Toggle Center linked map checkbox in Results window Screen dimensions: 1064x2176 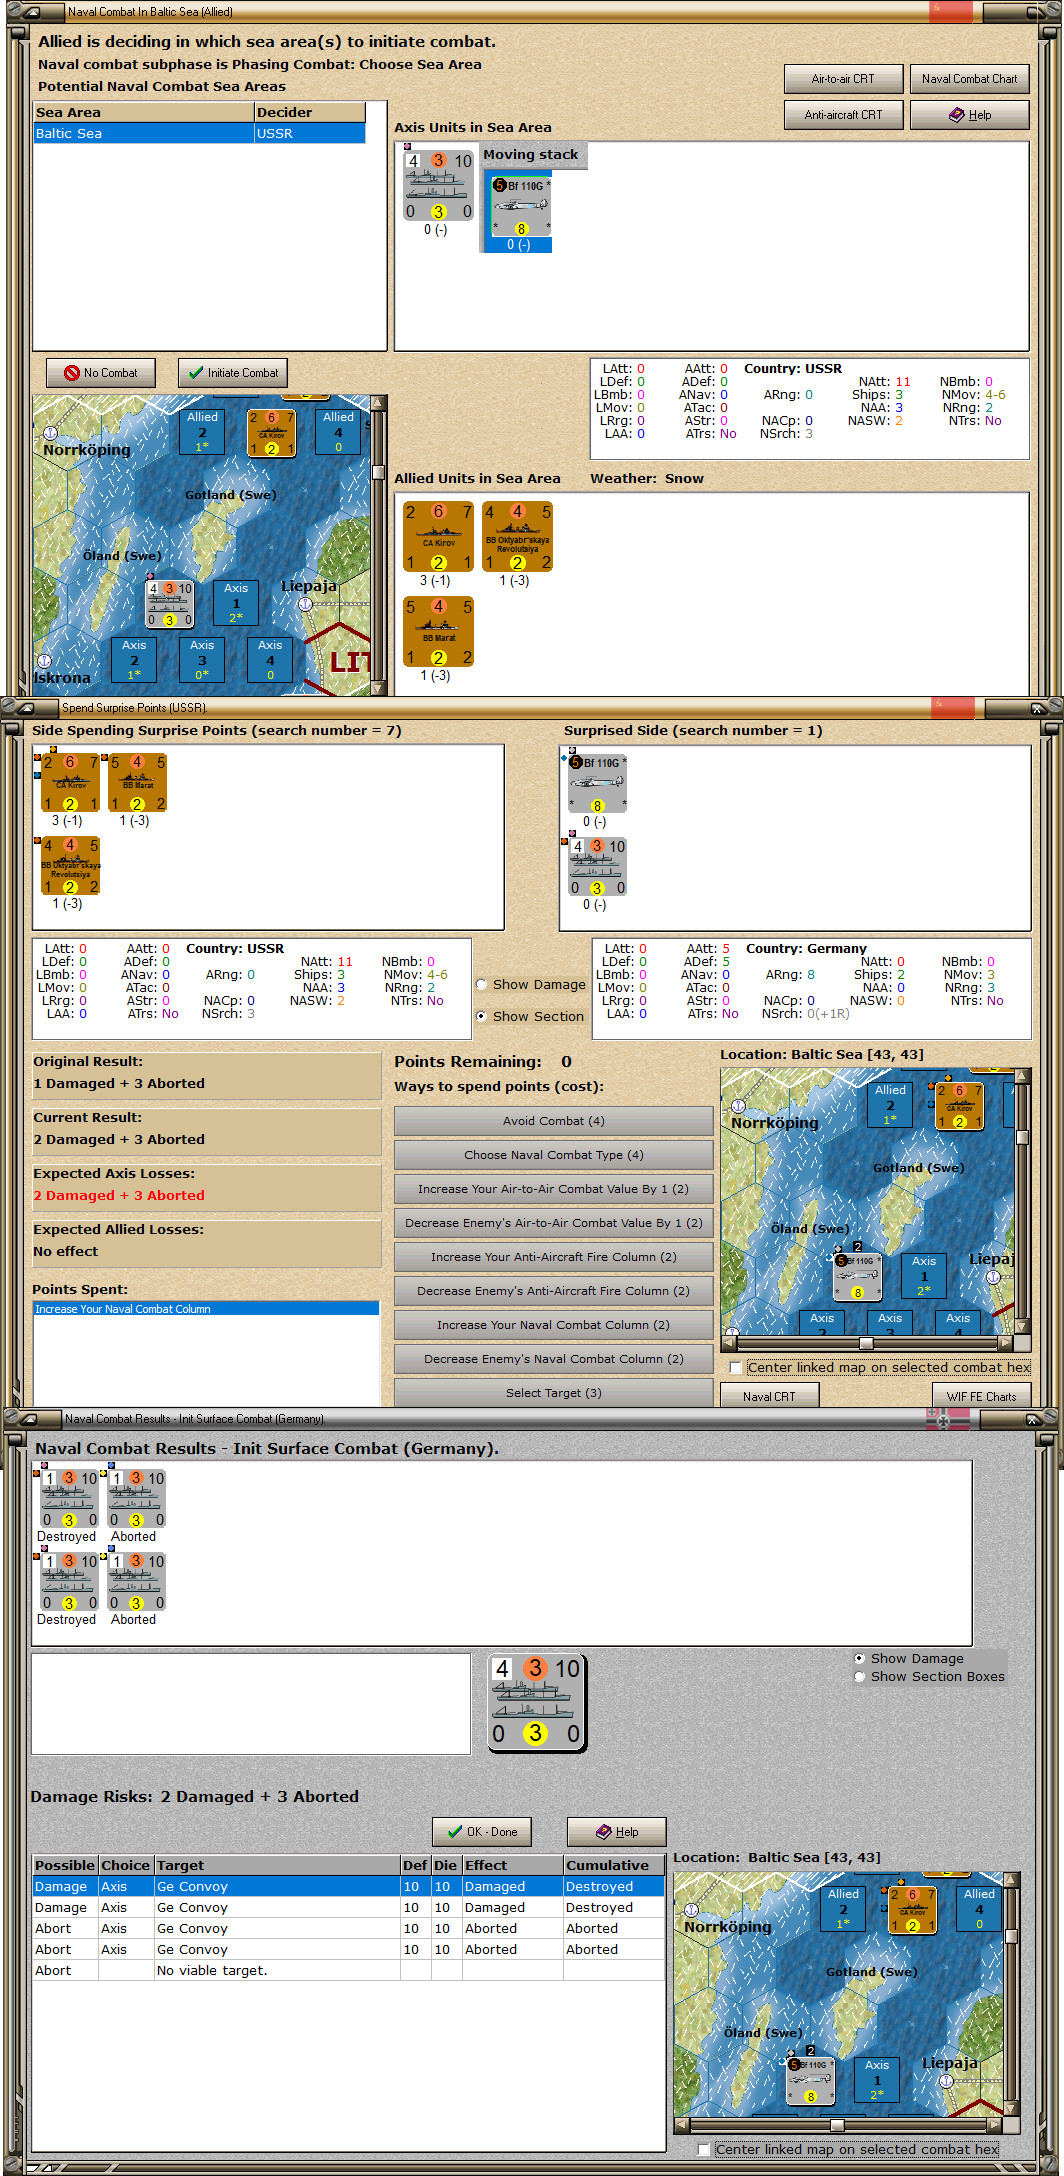(x=704, y=2149)
